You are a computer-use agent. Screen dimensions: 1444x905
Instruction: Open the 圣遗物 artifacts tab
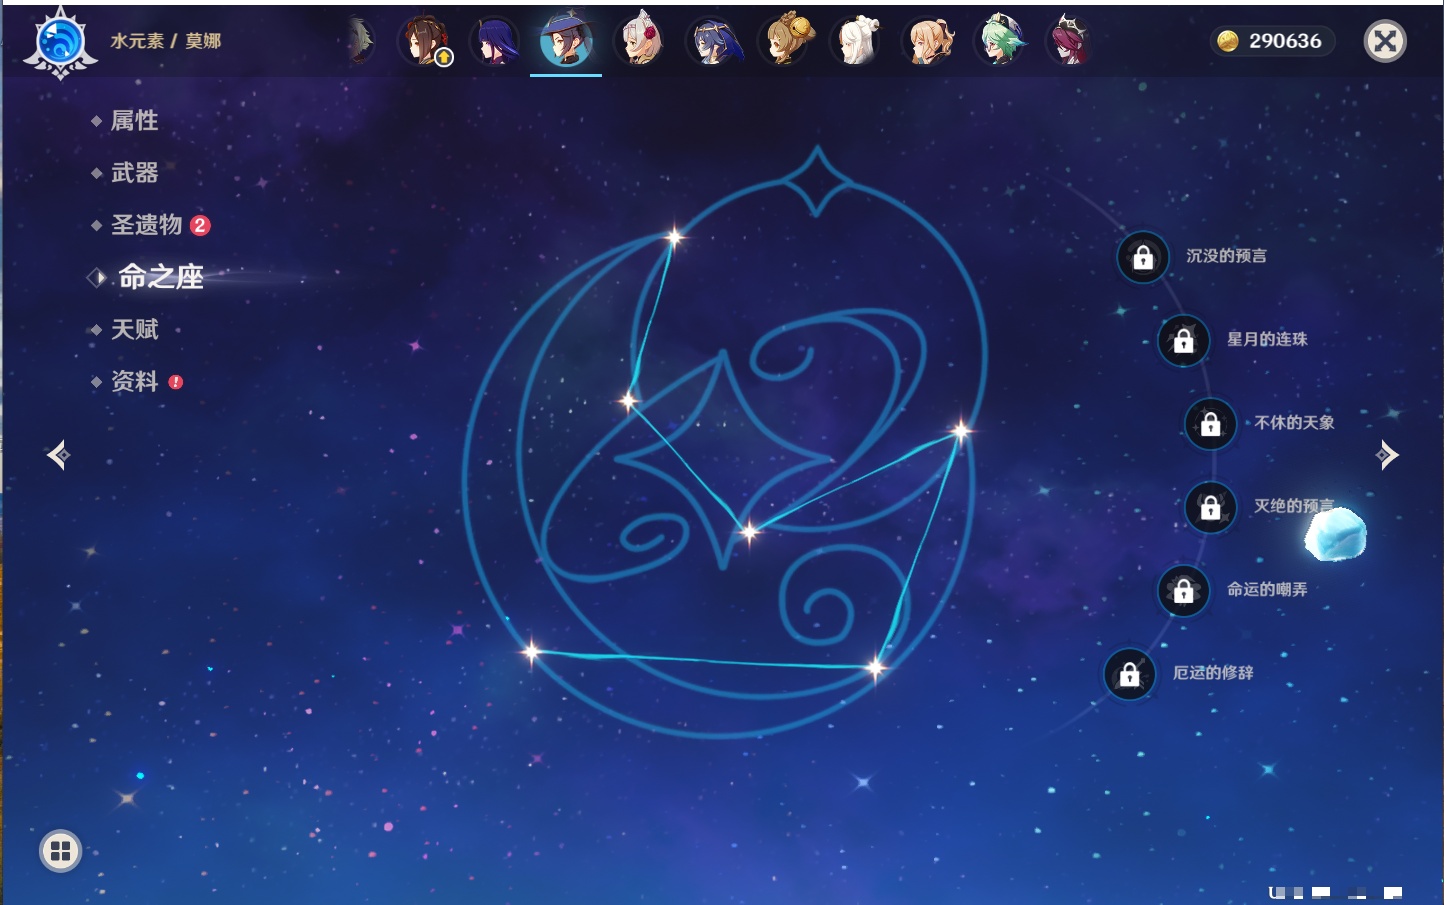[146, 225]
